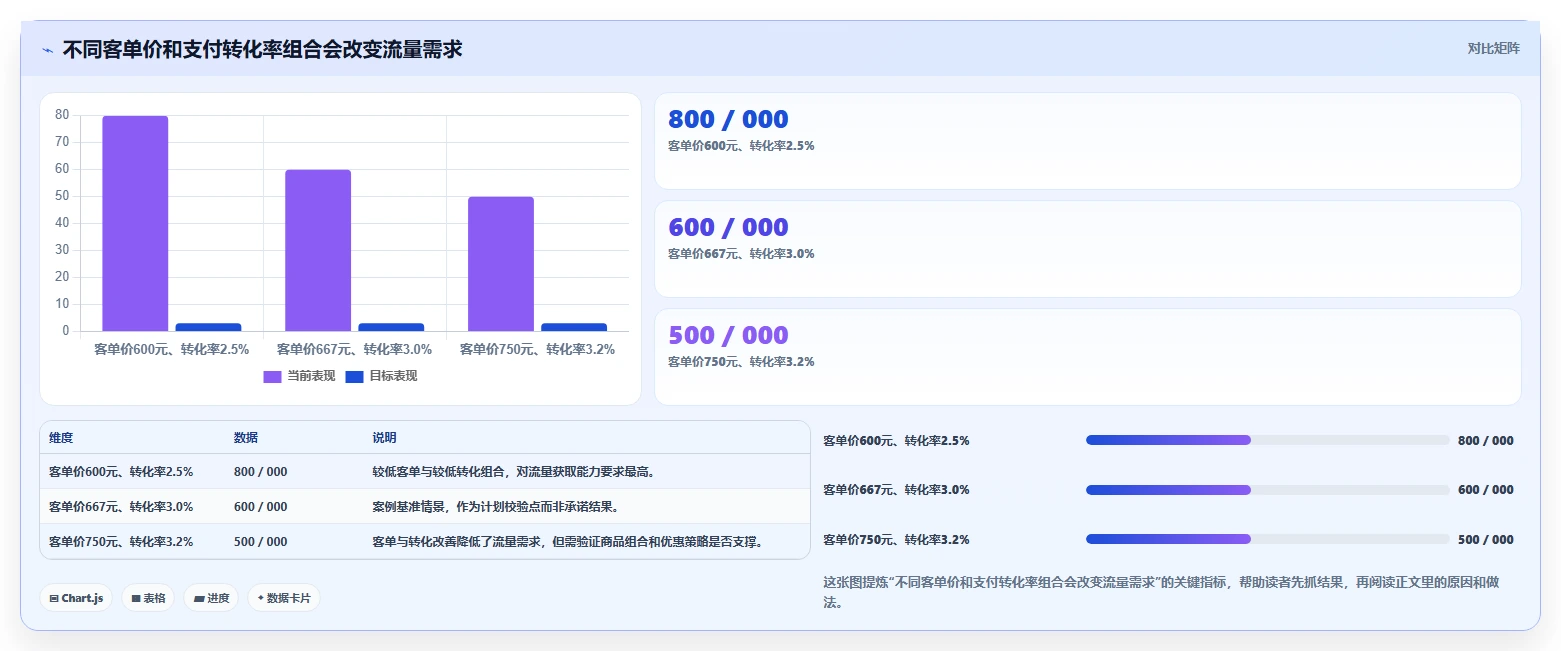Click the 说明 column header
Screen dimensions: 1561x651
tap(384, 438)
